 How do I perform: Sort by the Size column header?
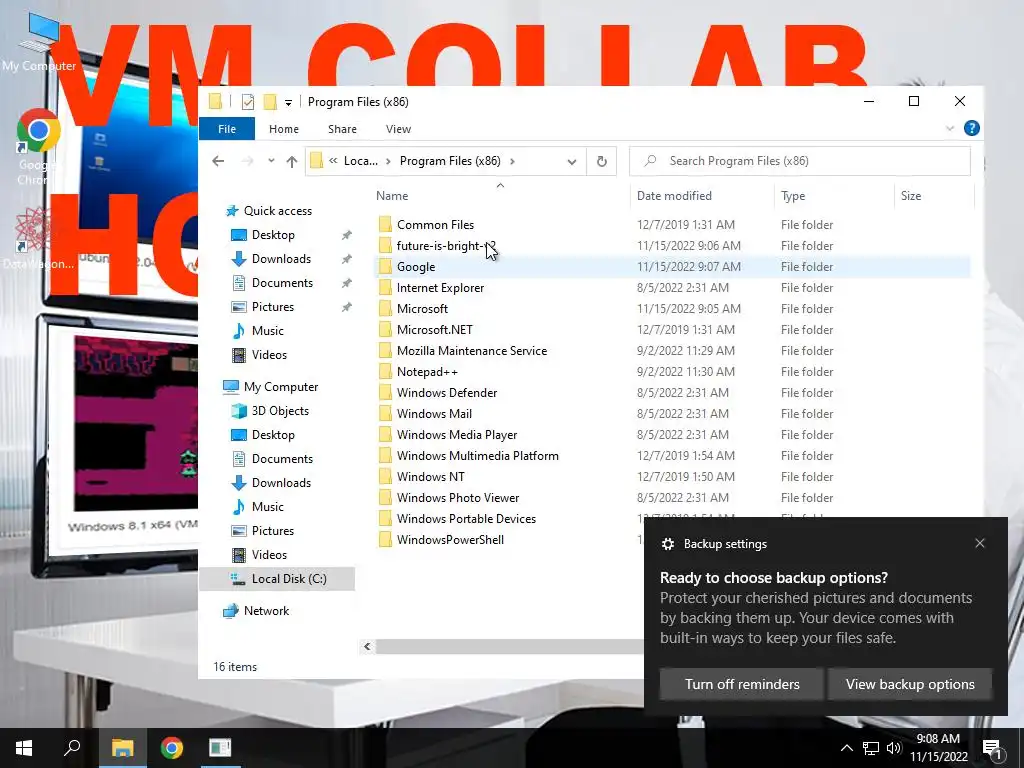pyautogui.click(x=910, y=196)
